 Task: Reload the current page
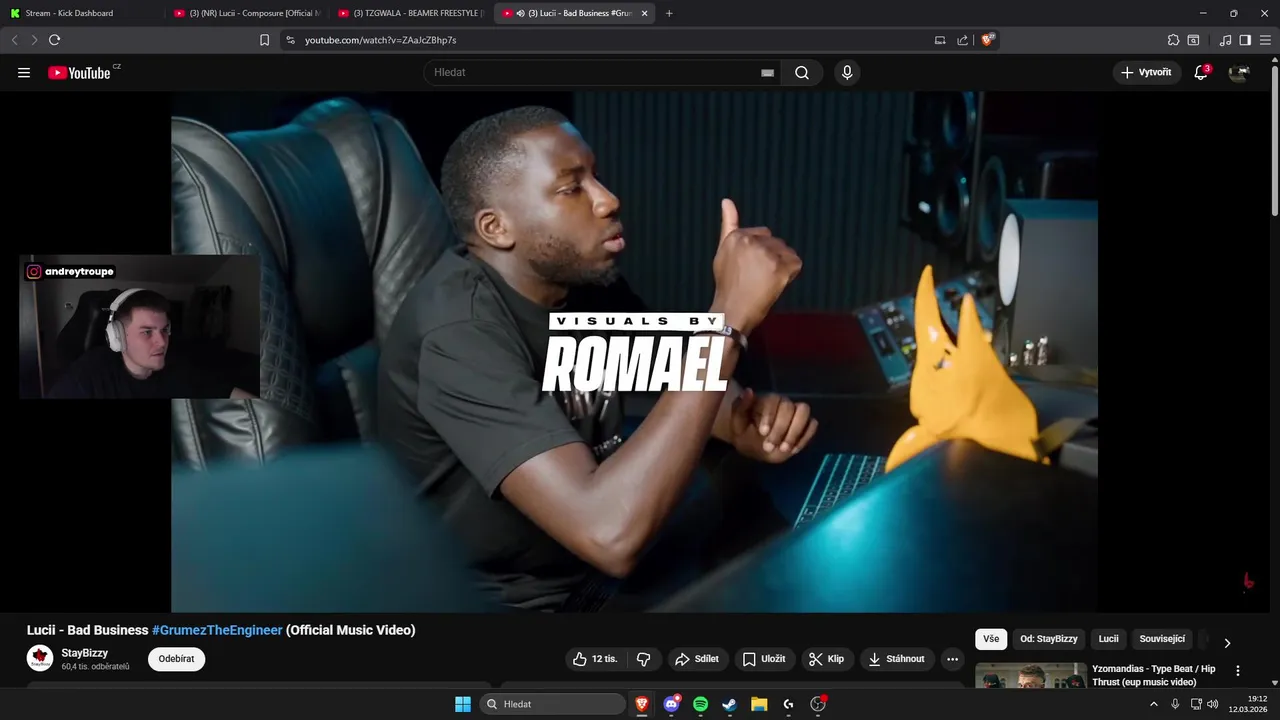pyautogui.click(x=54, y=40)
